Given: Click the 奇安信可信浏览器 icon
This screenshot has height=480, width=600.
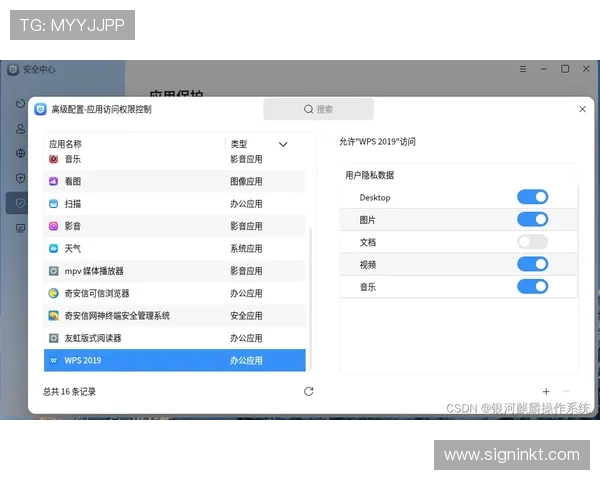Looking at the screenshot, I should click(x=54, y=293).
